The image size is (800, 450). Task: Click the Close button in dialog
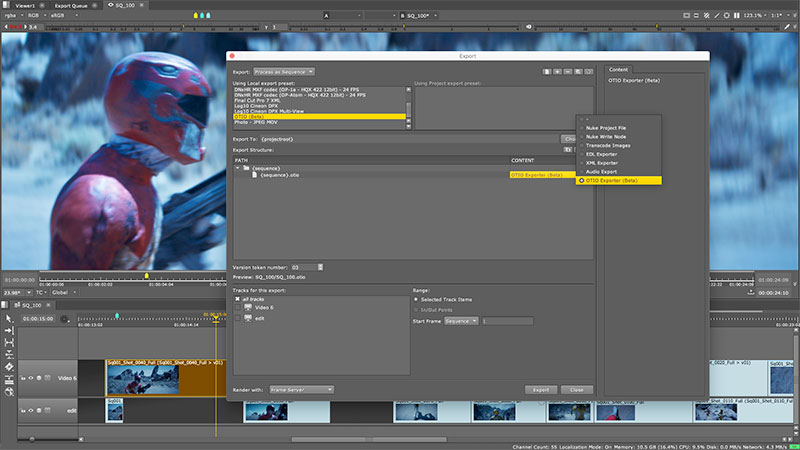tap(577, 390)
